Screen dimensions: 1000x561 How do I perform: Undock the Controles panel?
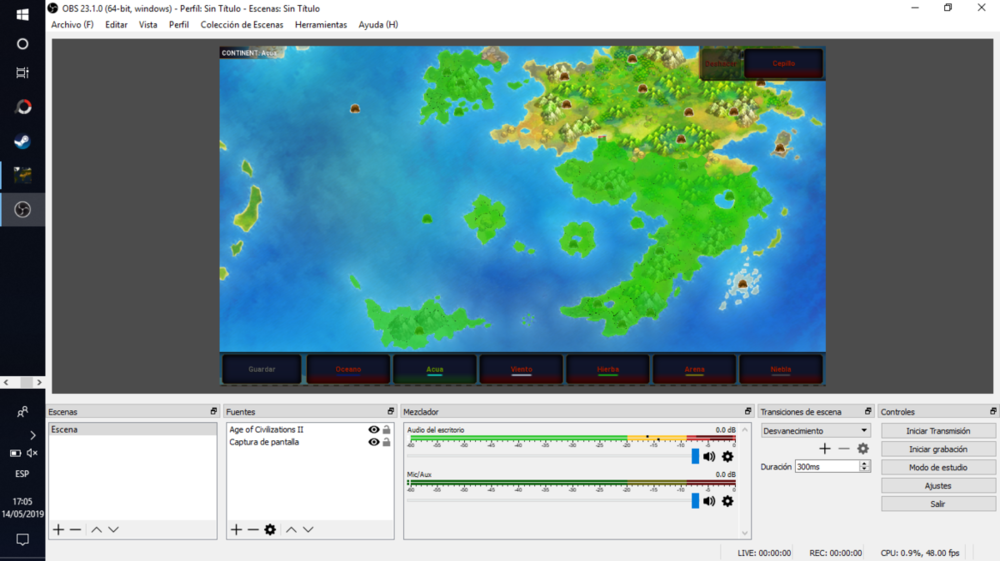993,411
